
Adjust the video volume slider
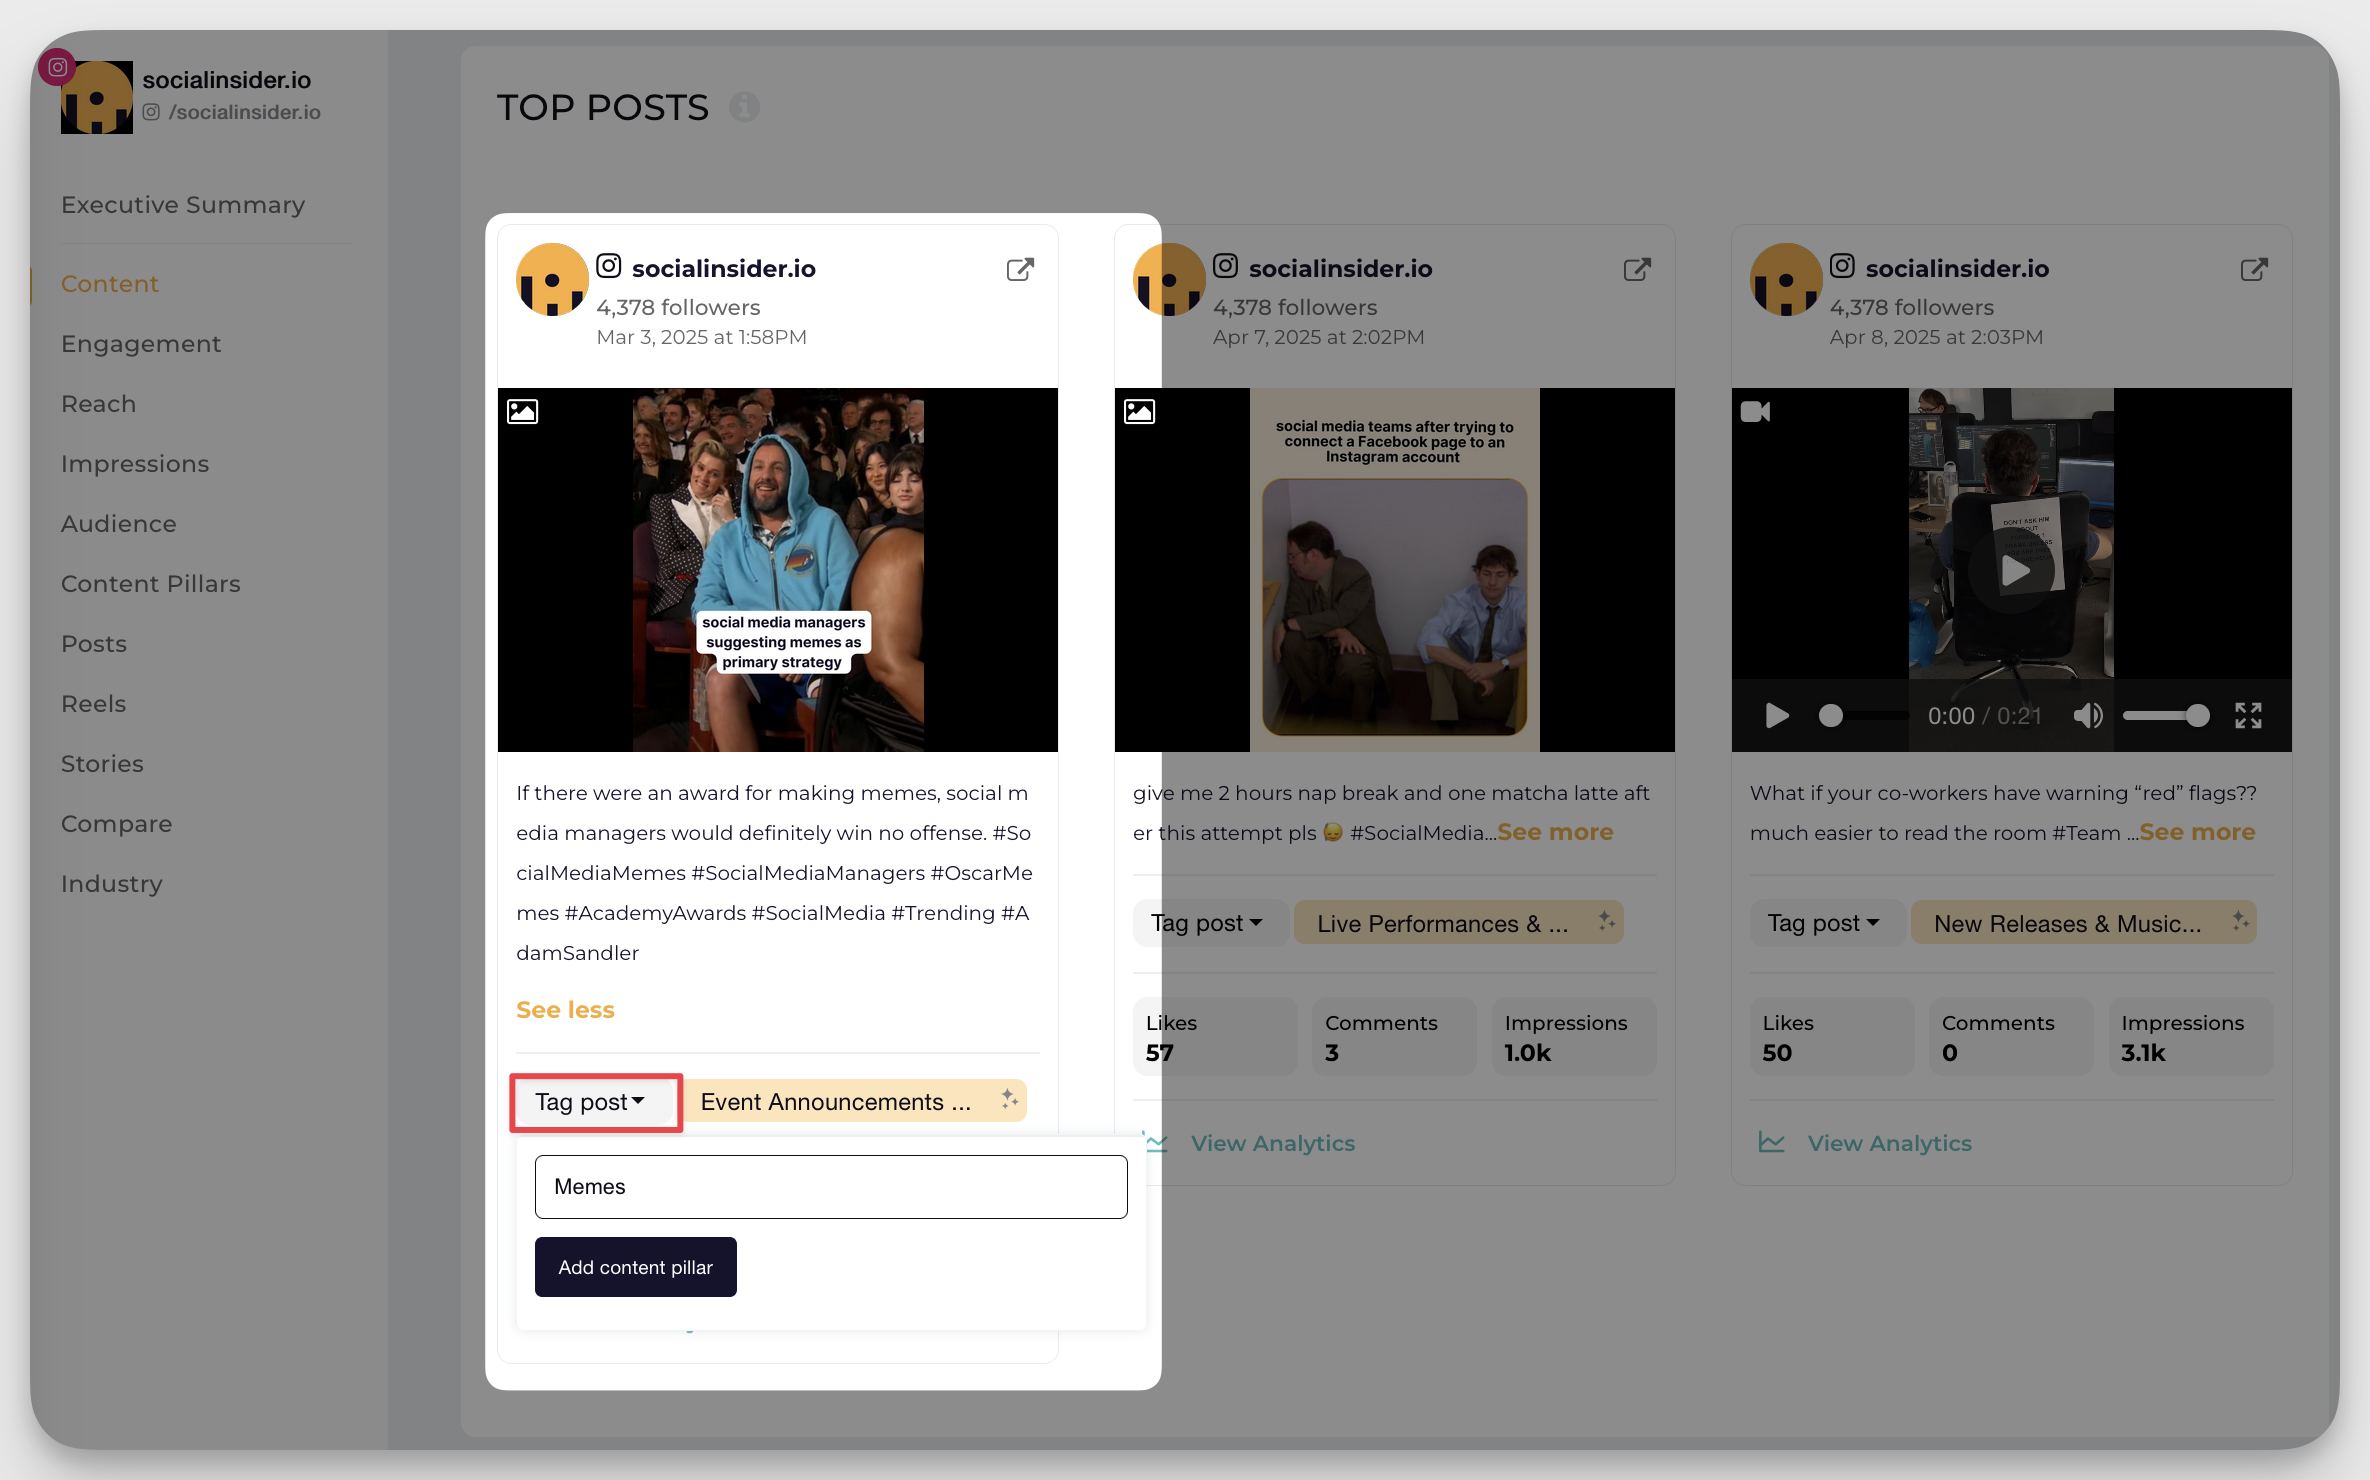2166,716
